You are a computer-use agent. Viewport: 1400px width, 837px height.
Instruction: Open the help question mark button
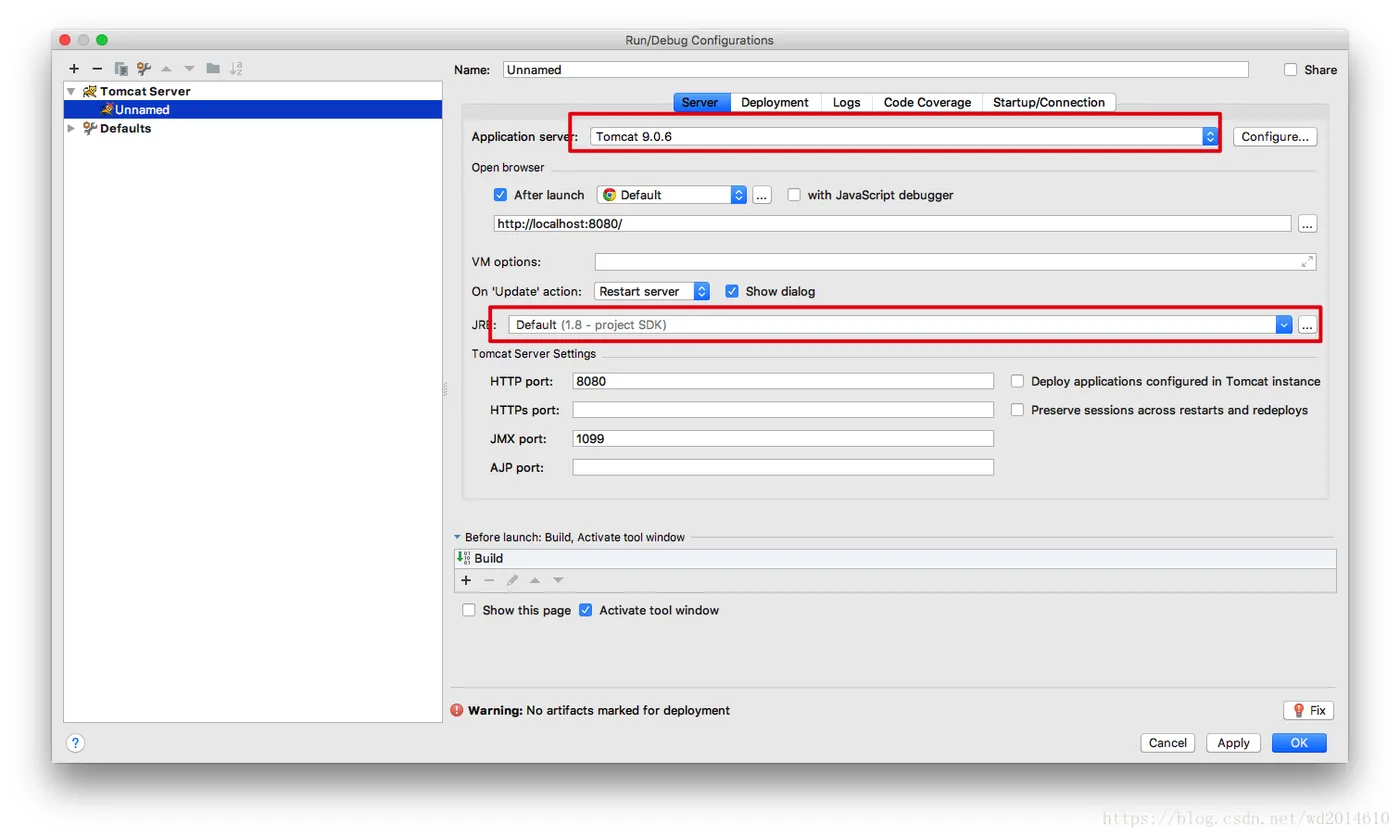(75, 743)
